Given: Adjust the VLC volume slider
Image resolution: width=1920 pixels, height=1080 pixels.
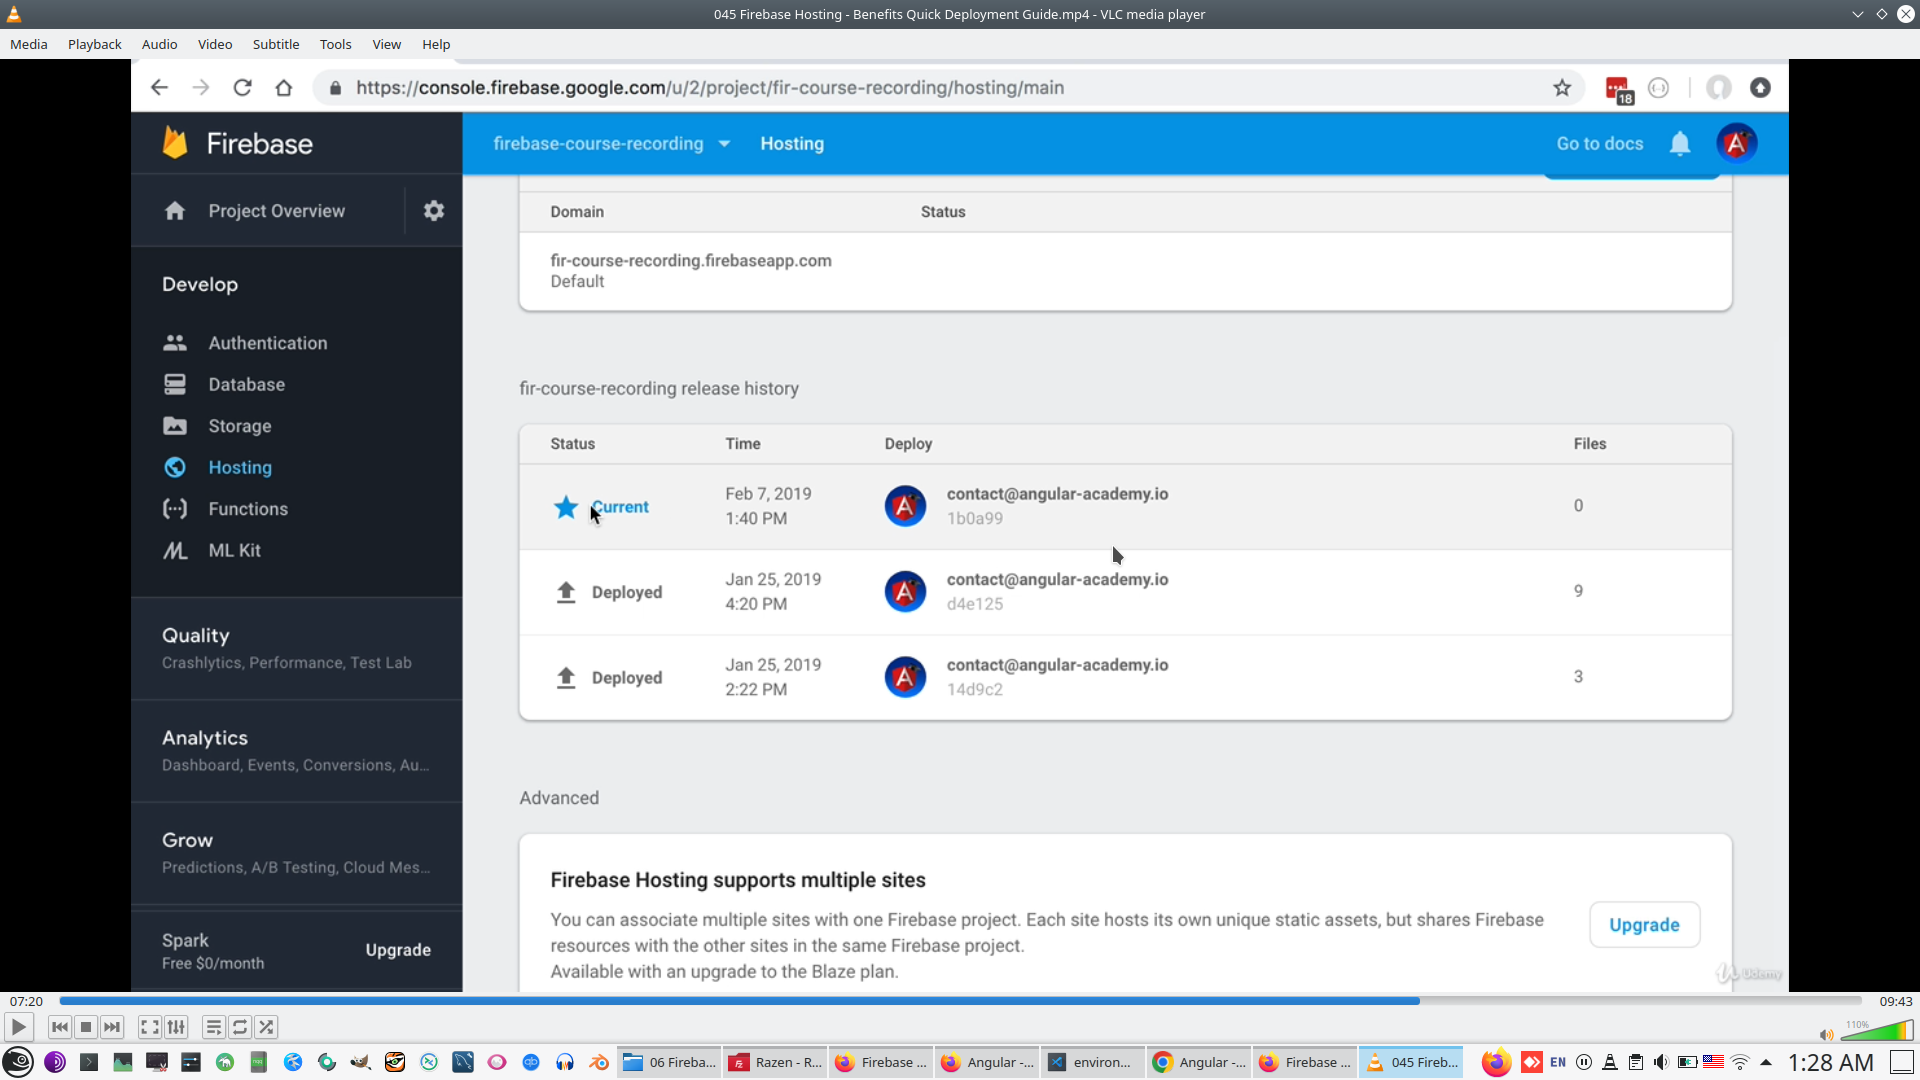Looking at the screenshot, I should [x=1876, y=1031].
